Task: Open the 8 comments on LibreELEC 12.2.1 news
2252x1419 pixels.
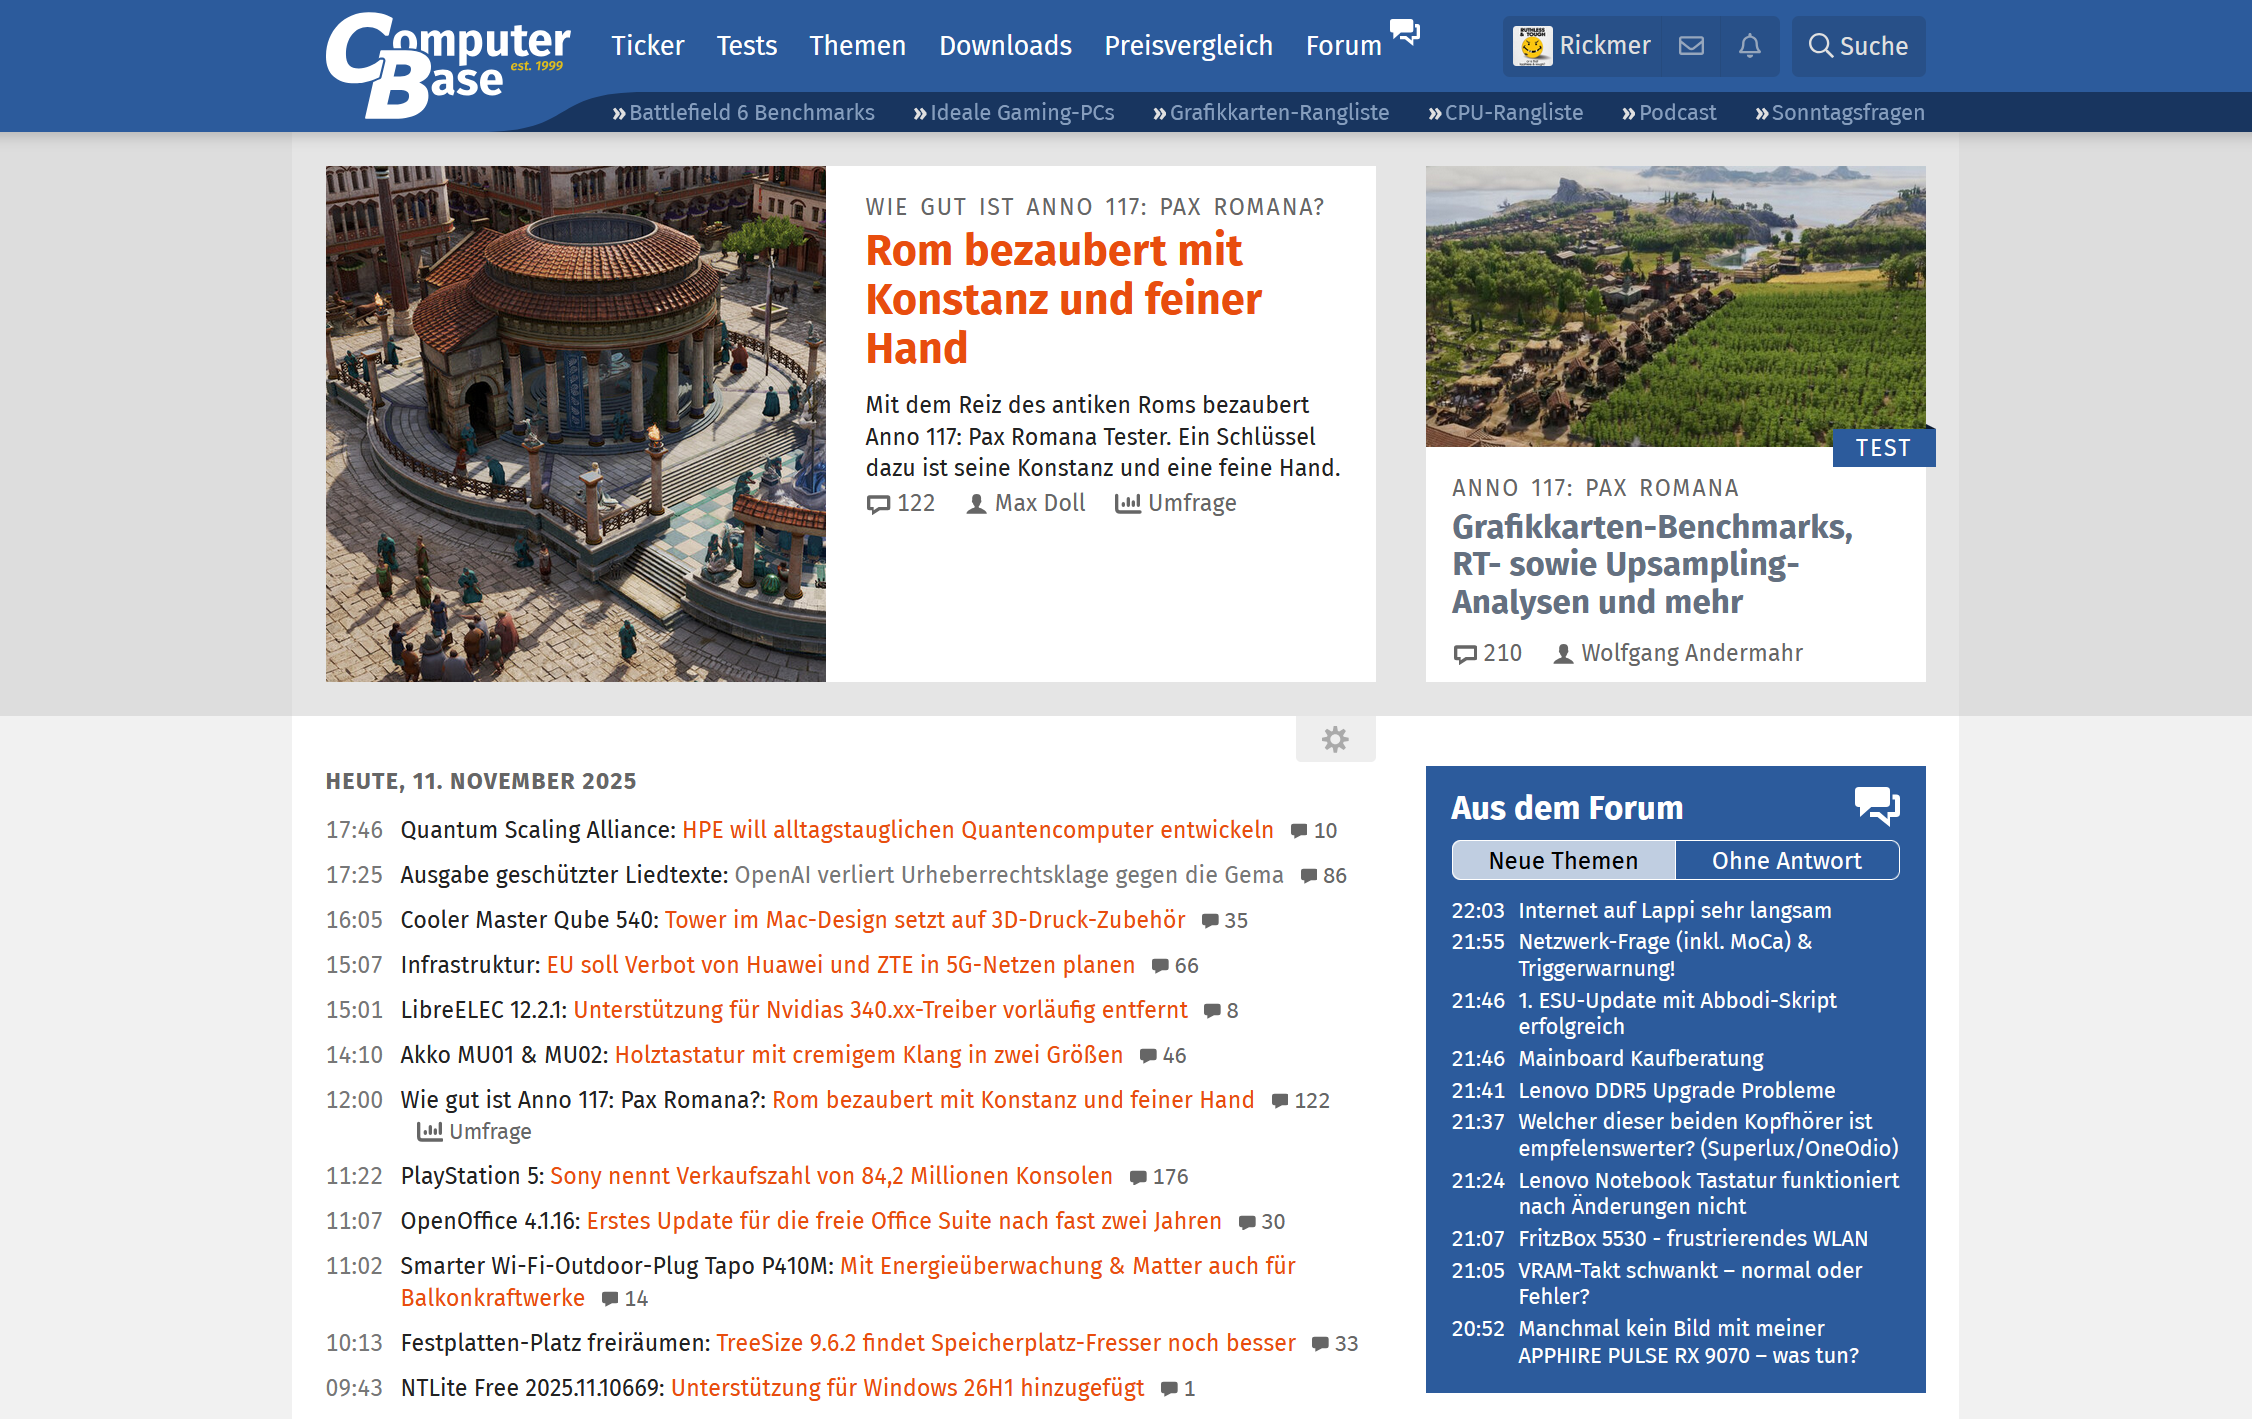Action: (1221, 1010)
